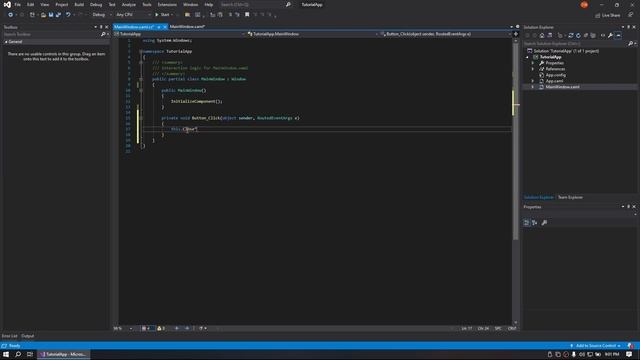The height and width of the screenshot is (360, 640).
Task: Click the Search Toolbox input field
Action: point(51,34)
